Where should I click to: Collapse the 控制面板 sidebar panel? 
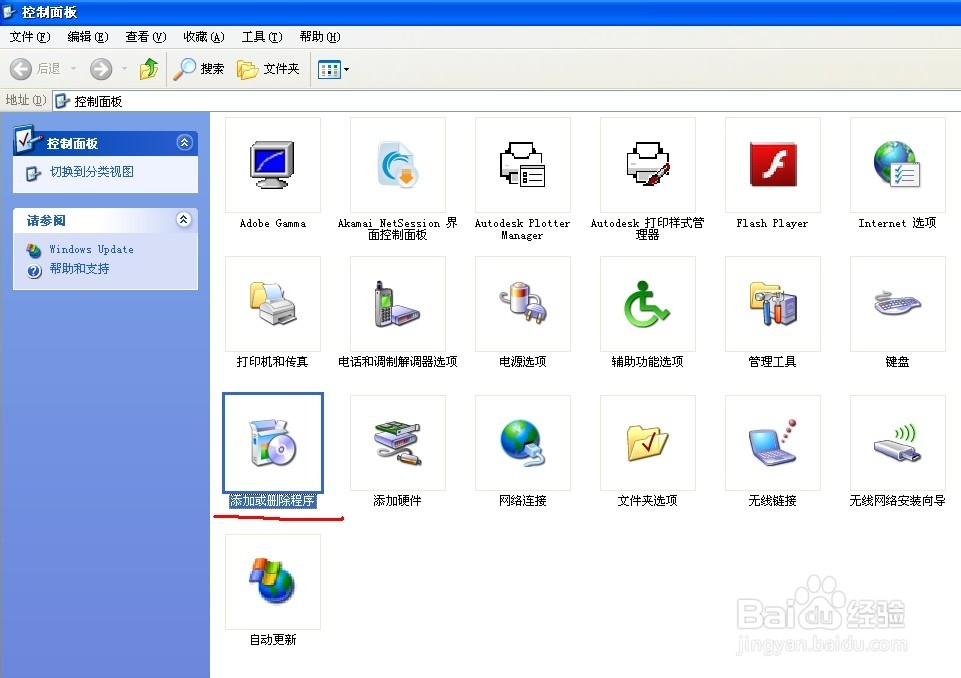(x=184, y=142)
